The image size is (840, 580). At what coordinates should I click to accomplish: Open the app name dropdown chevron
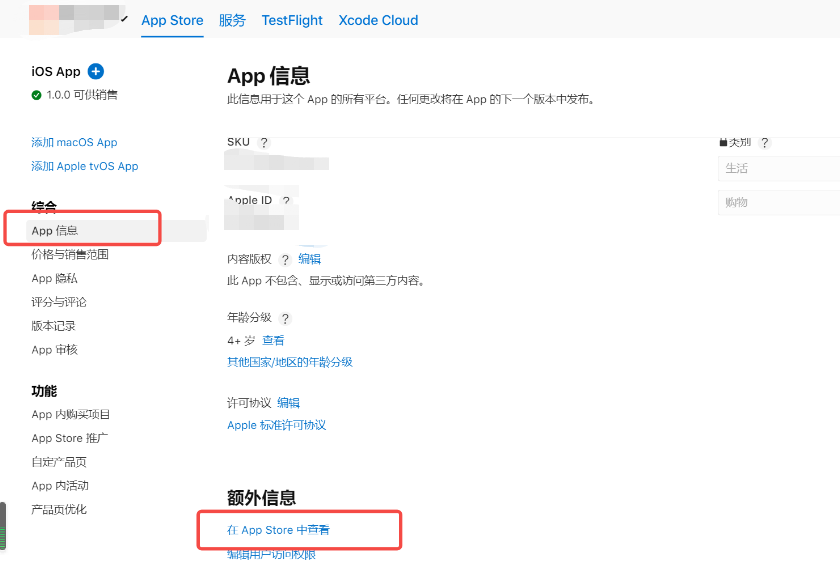coord(124,19)
